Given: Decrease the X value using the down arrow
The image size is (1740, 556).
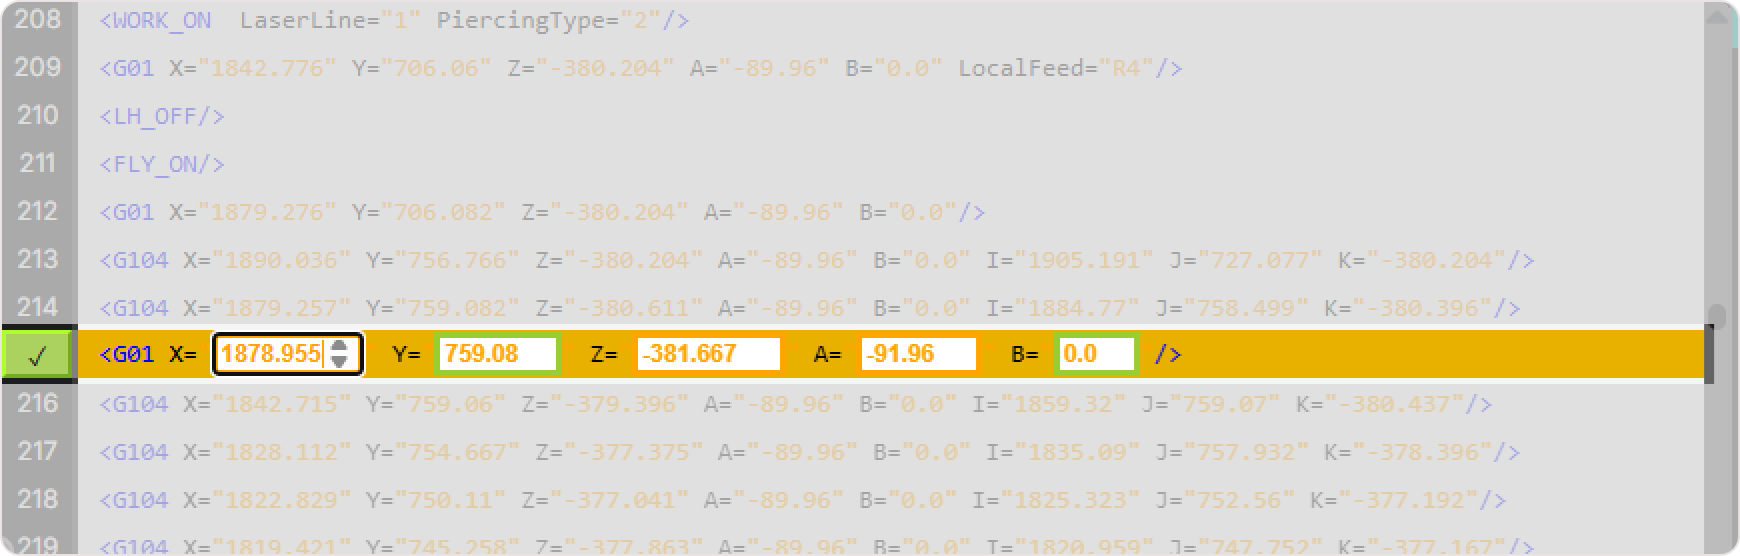Looking at the screenshot, I should tap(340, 361).
